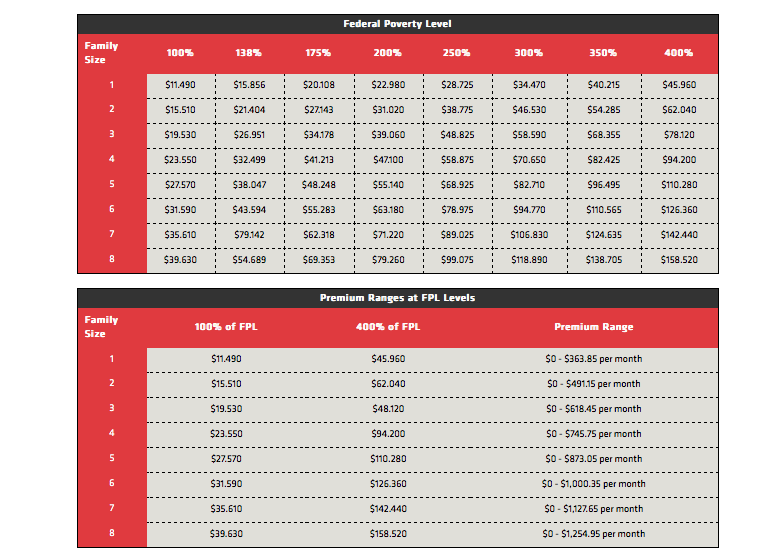Select the 175% column header
Image resolution: width=781 pixels, height=557 pixels.
coord(318,53)
